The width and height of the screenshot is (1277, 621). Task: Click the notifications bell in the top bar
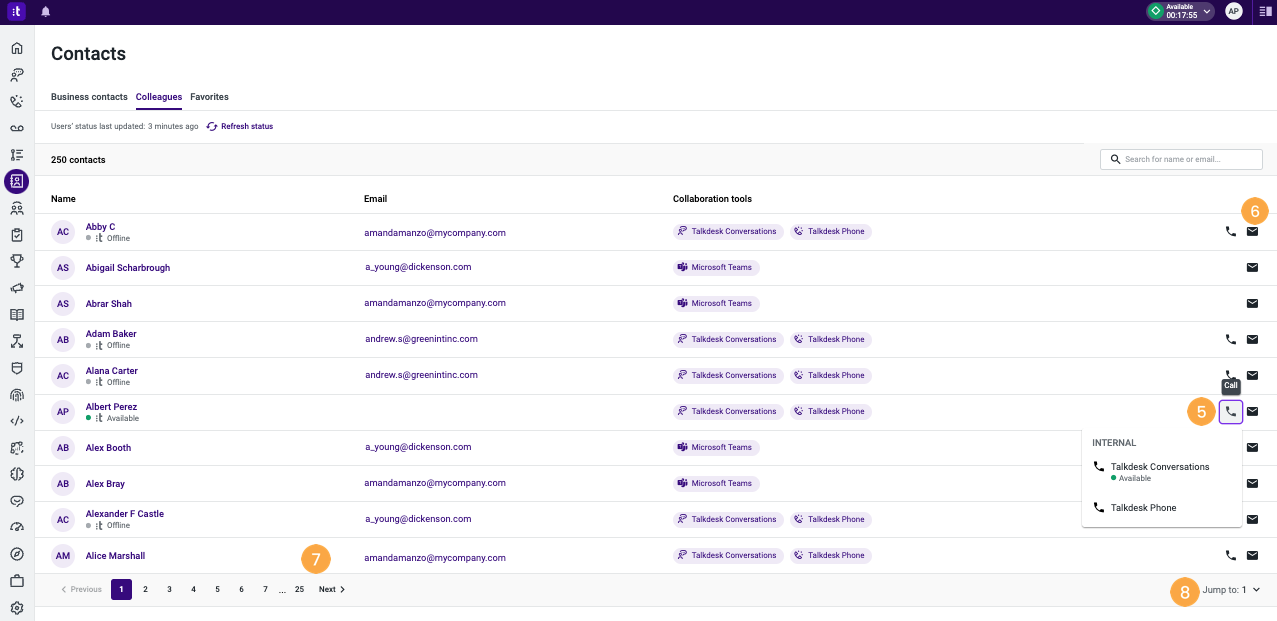point(44,11)
